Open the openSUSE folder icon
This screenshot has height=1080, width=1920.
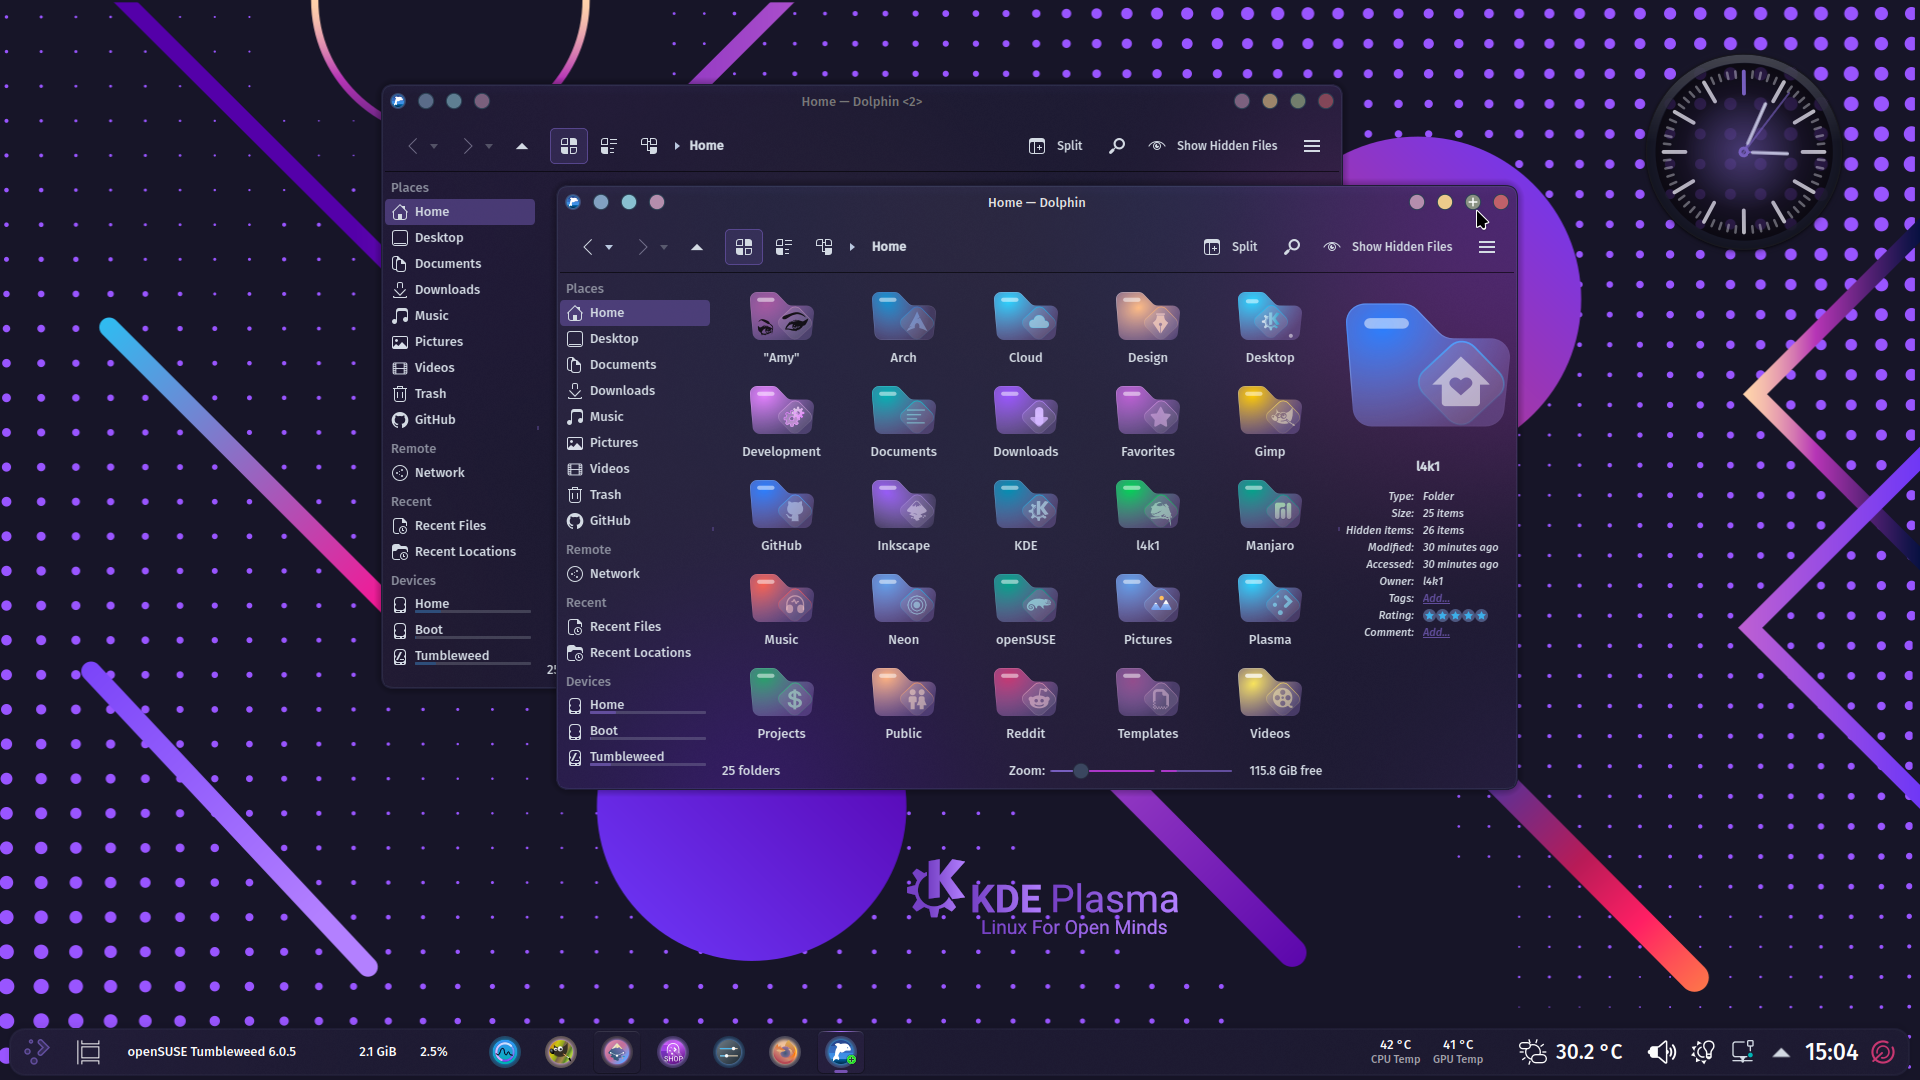(1025, 600)
